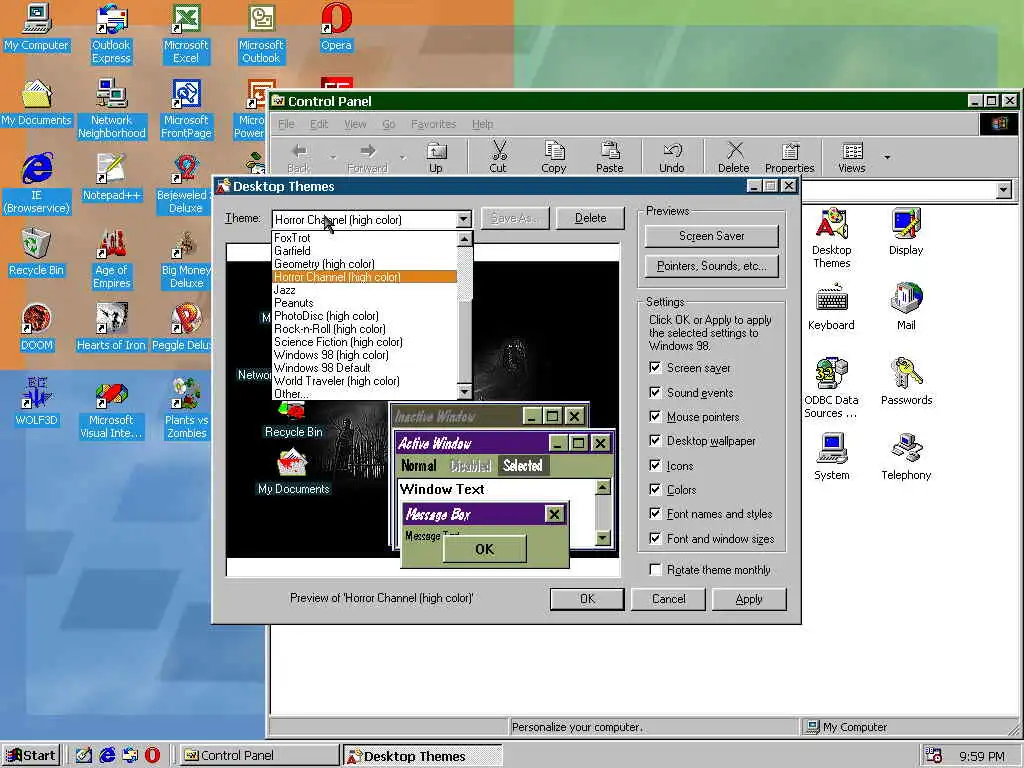Image resolution: width=1024 pixels, height=768 pixels.
Task: Select the Microsoft Outlook desktop icon
Action: click(261, 33)
